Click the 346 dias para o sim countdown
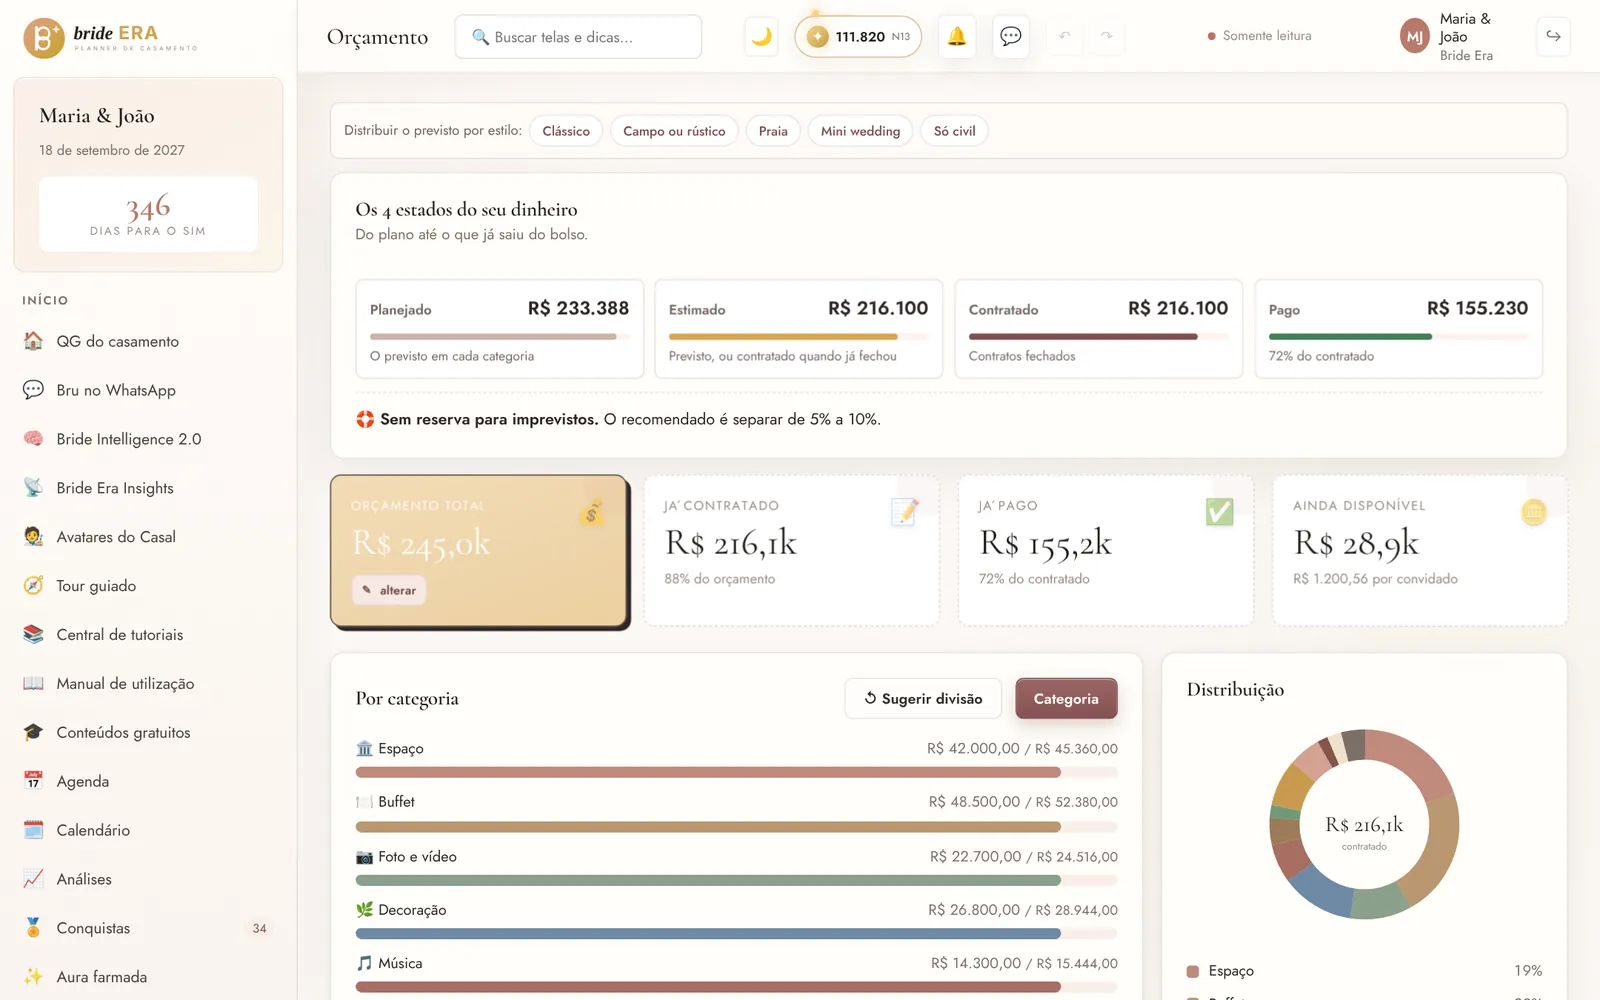 click(x=148, y=214)
